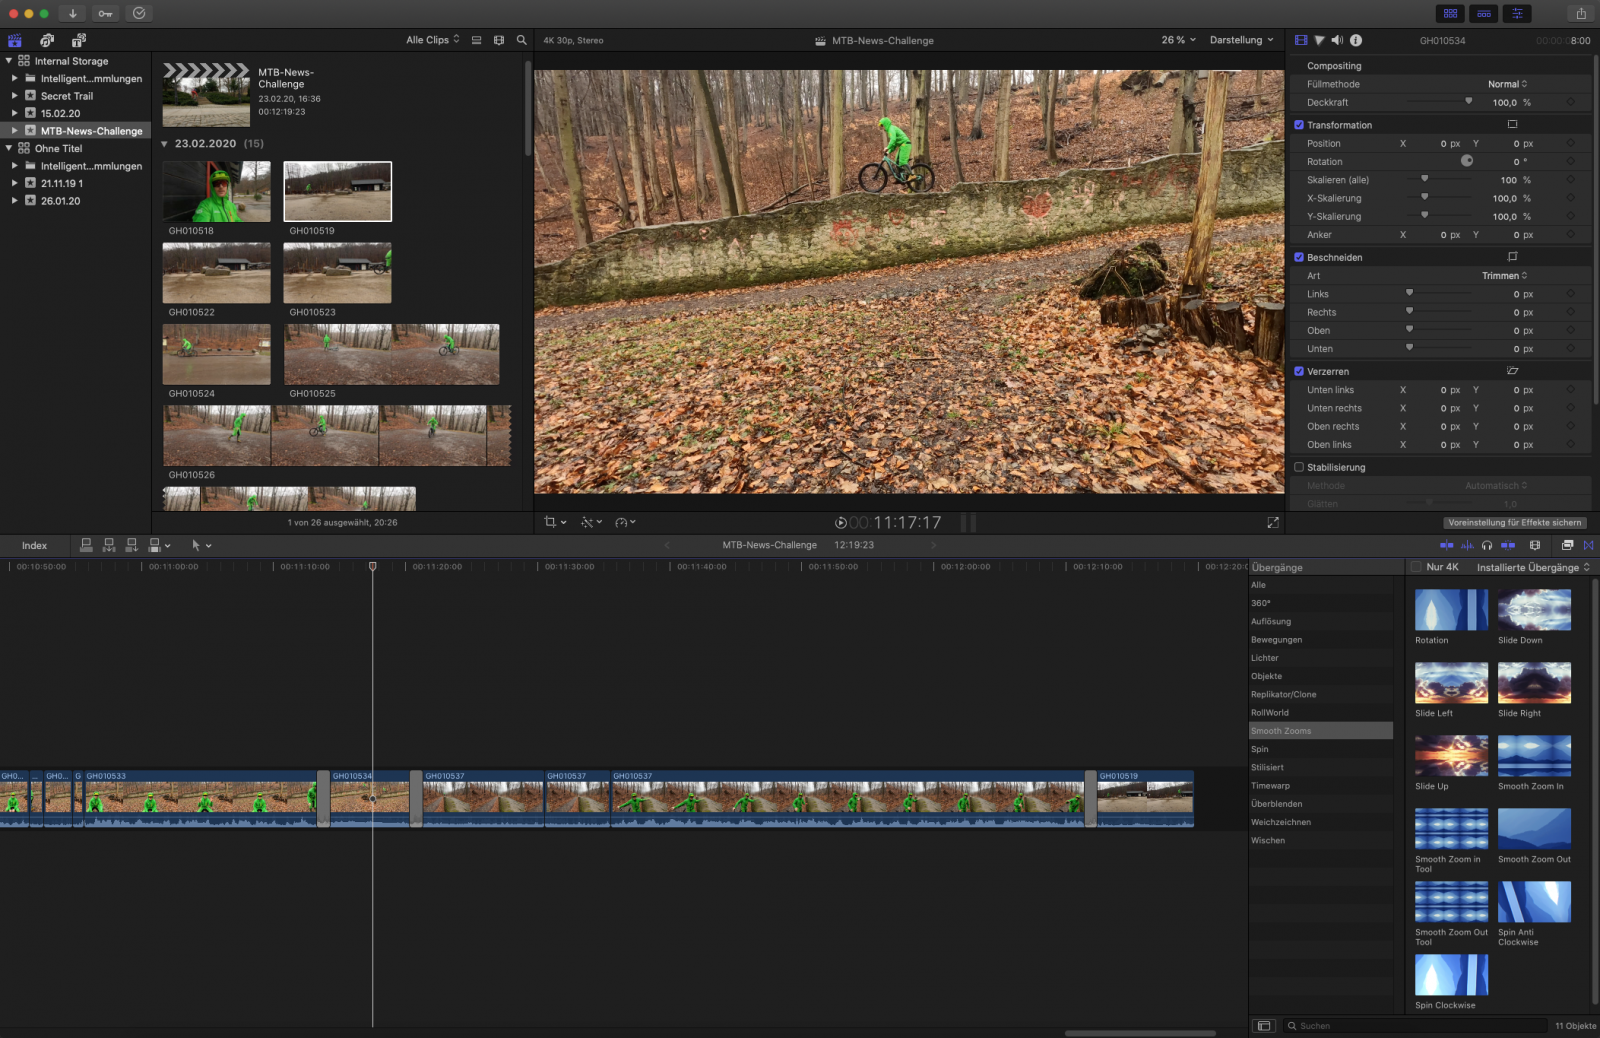Open the keyword editor key icon
This screenshot has width=1600, height=1038.
pos(105,13)
